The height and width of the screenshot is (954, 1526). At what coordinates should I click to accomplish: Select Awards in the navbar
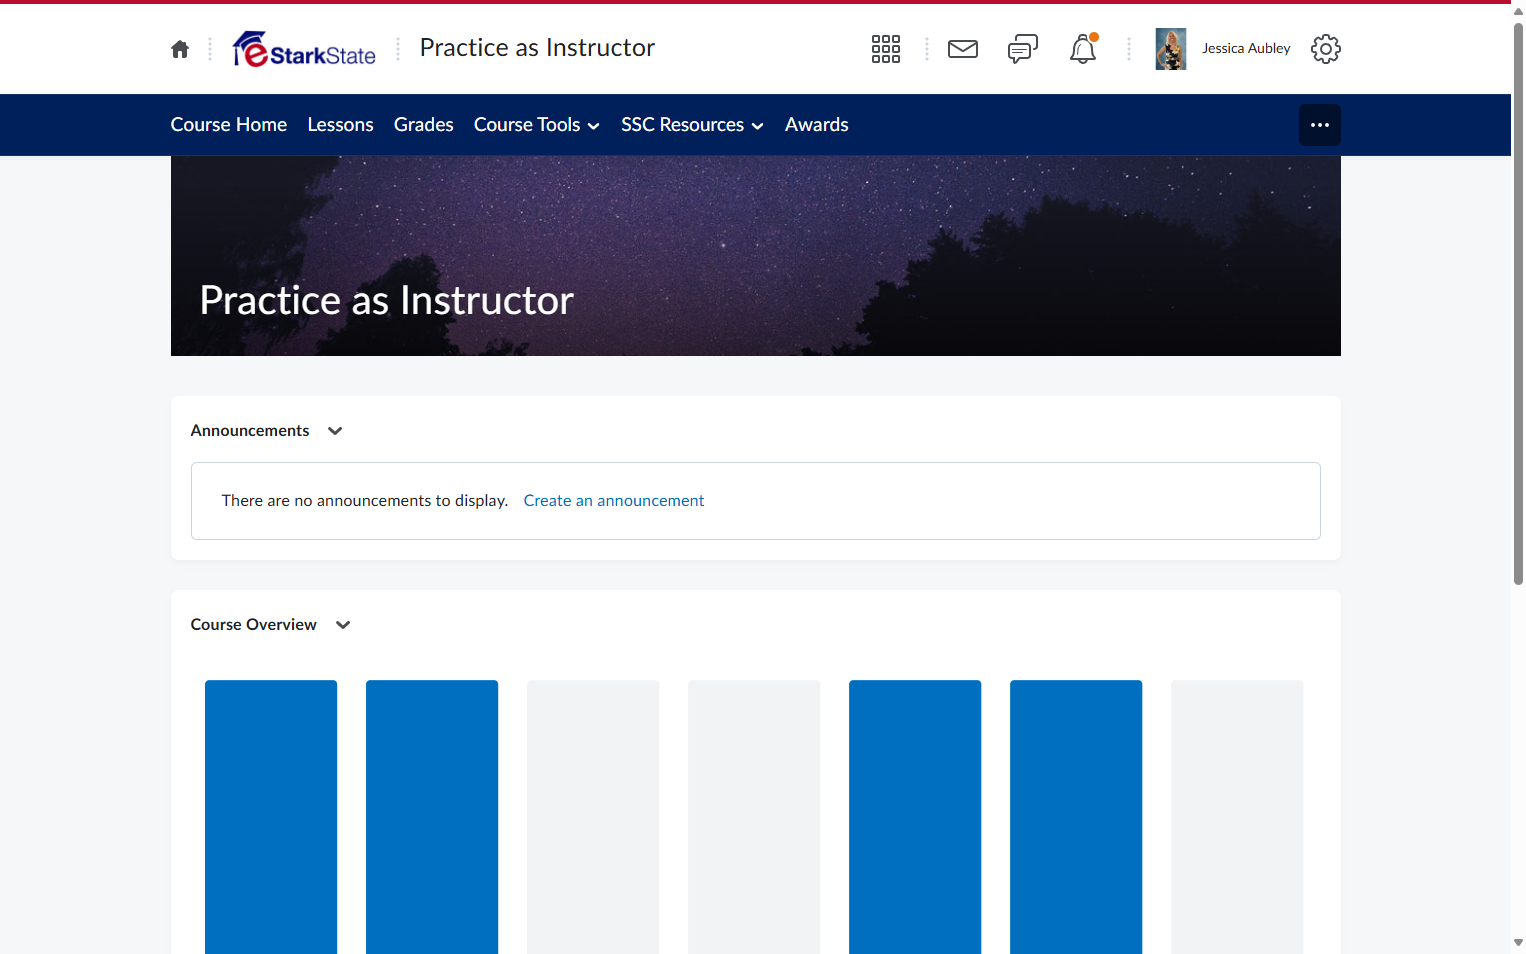(817, 125)
